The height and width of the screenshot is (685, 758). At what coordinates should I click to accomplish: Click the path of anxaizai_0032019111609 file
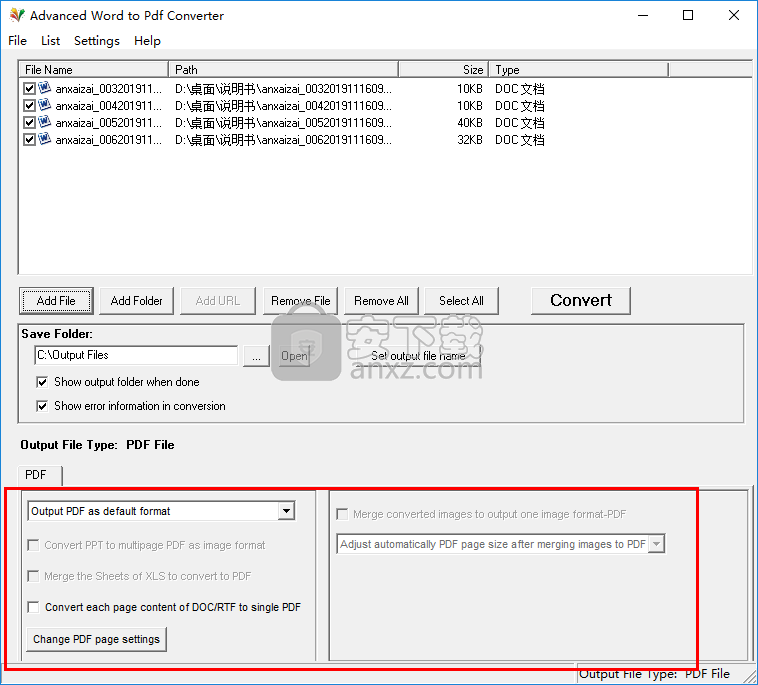coord(283,88)
